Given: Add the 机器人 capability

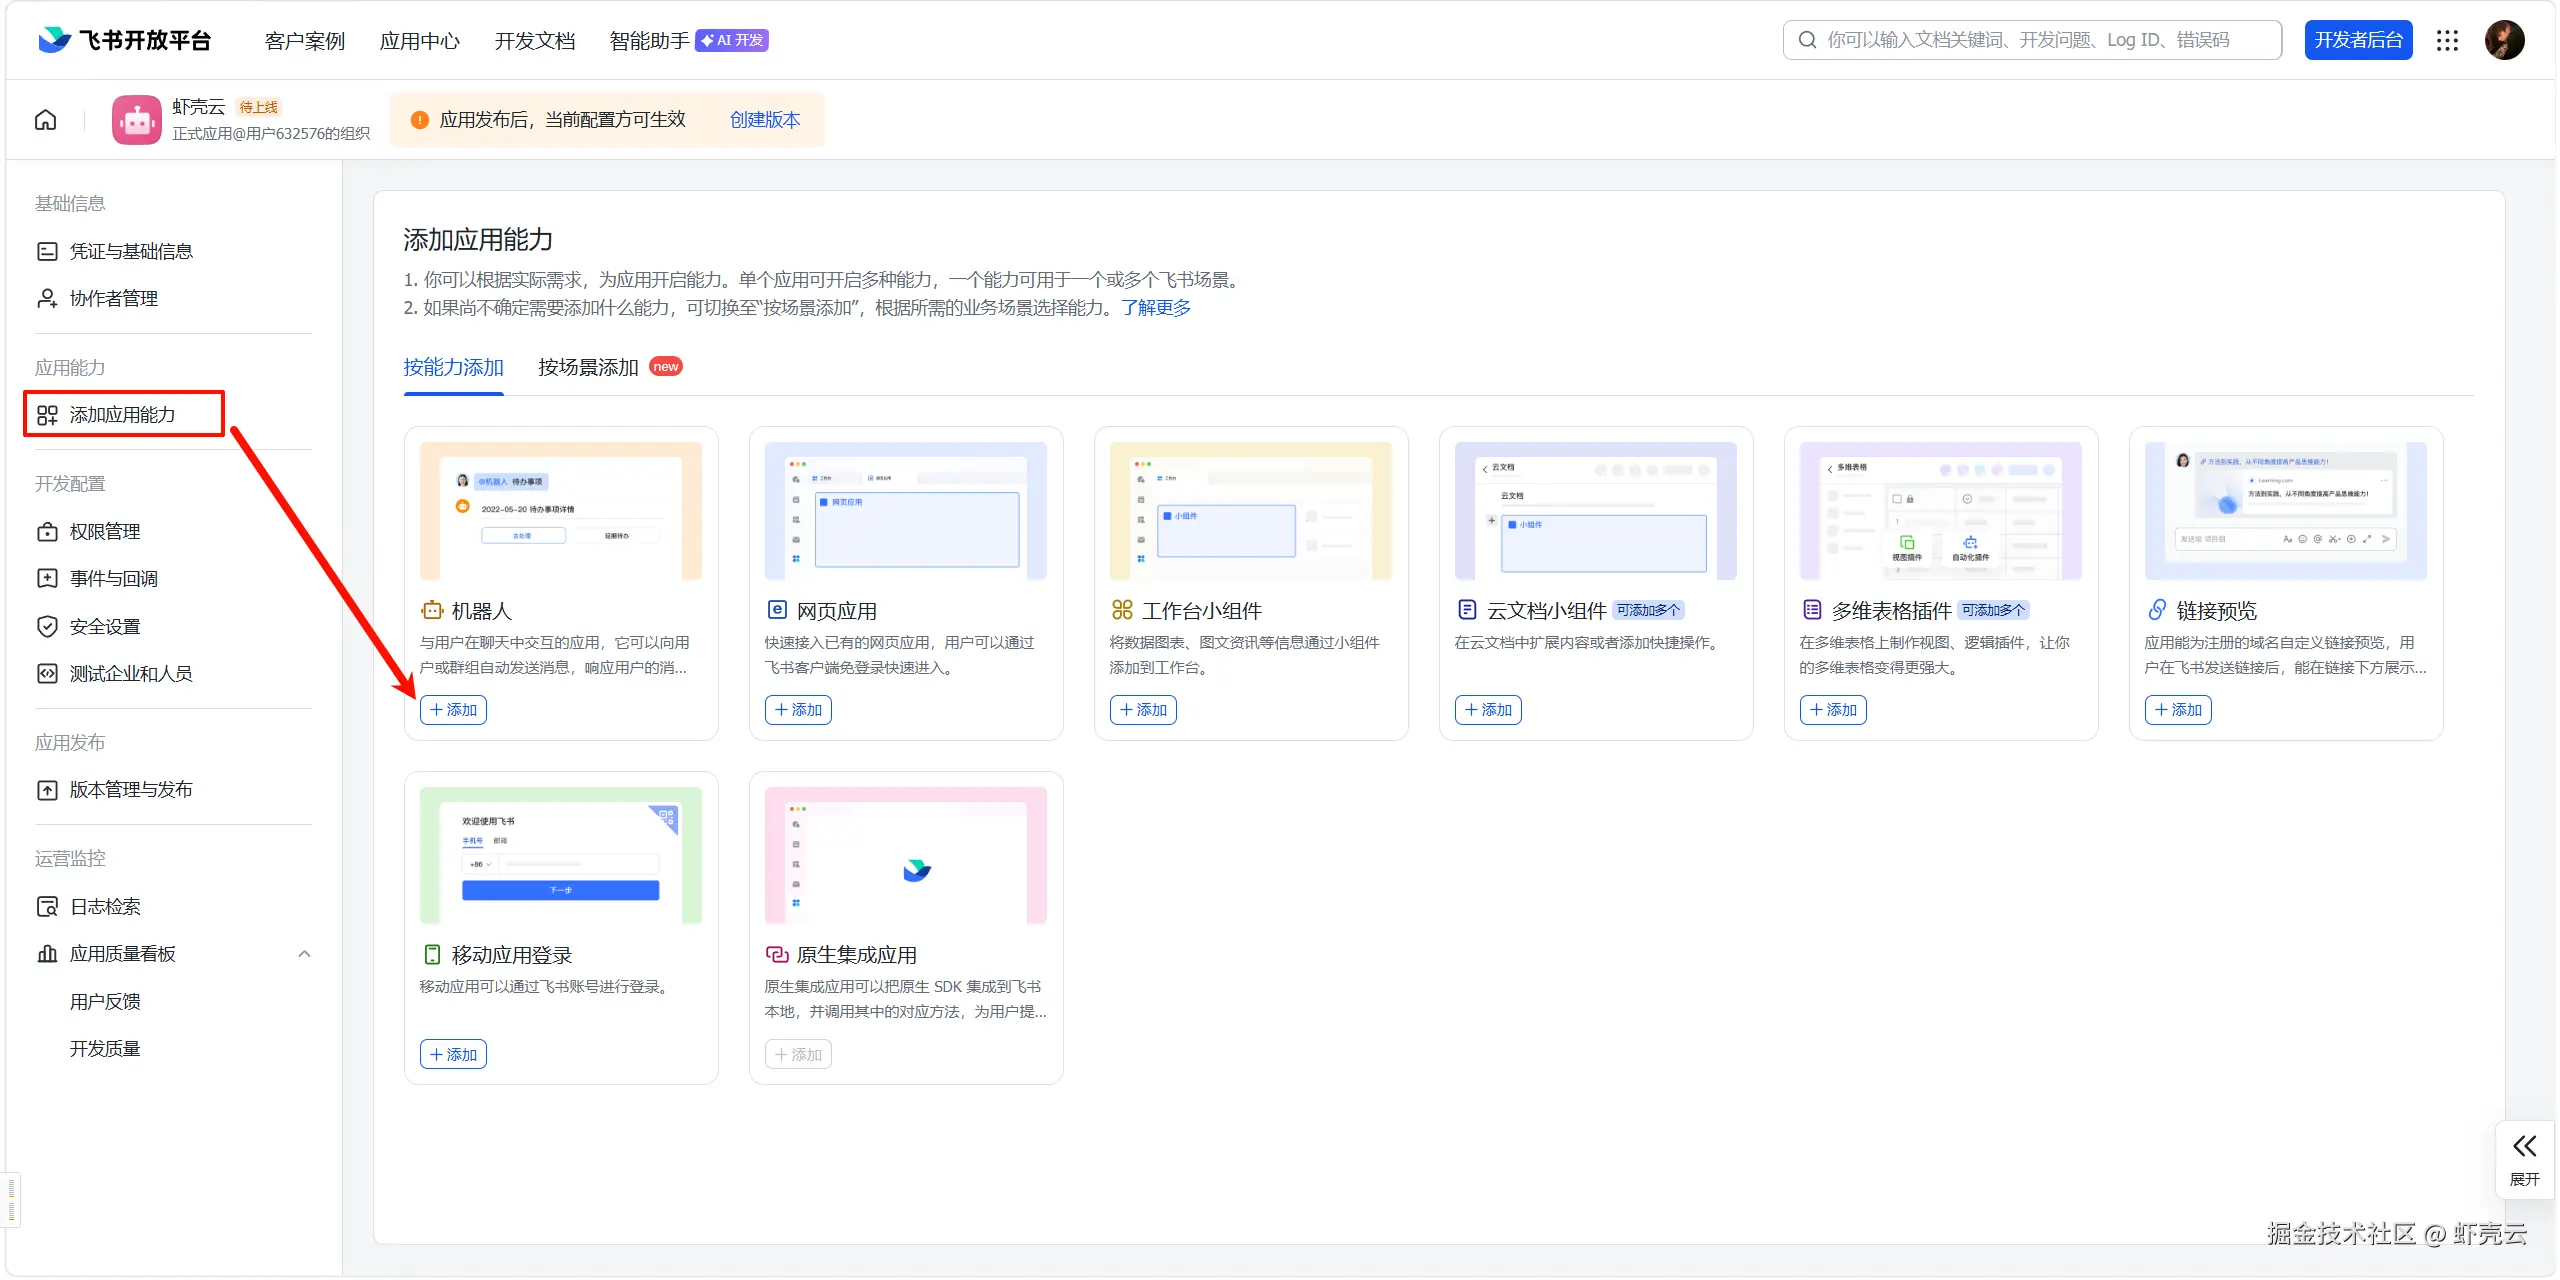Looking at the screenshot, I should point(453,710).
